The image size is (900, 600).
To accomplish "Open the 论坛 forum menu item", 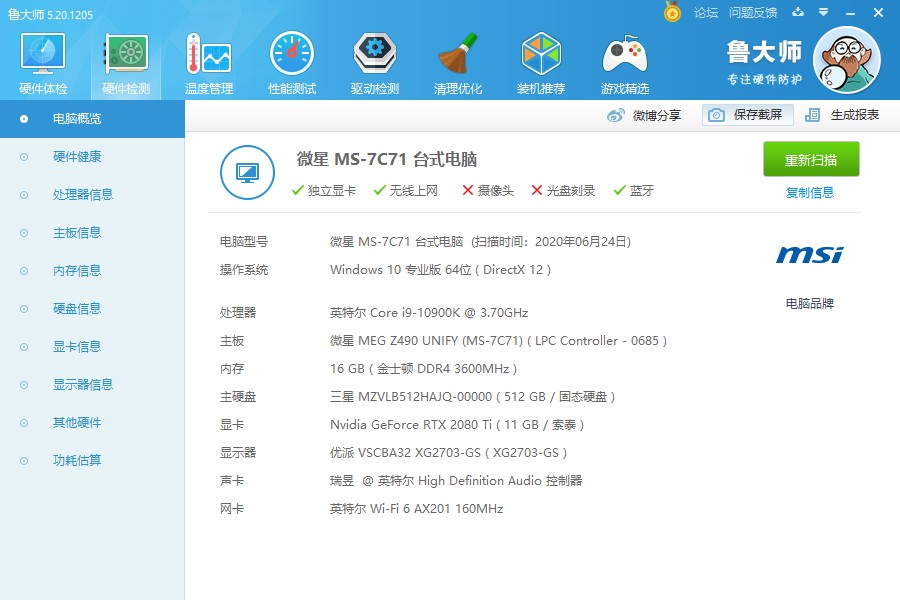I will (702, 13).
